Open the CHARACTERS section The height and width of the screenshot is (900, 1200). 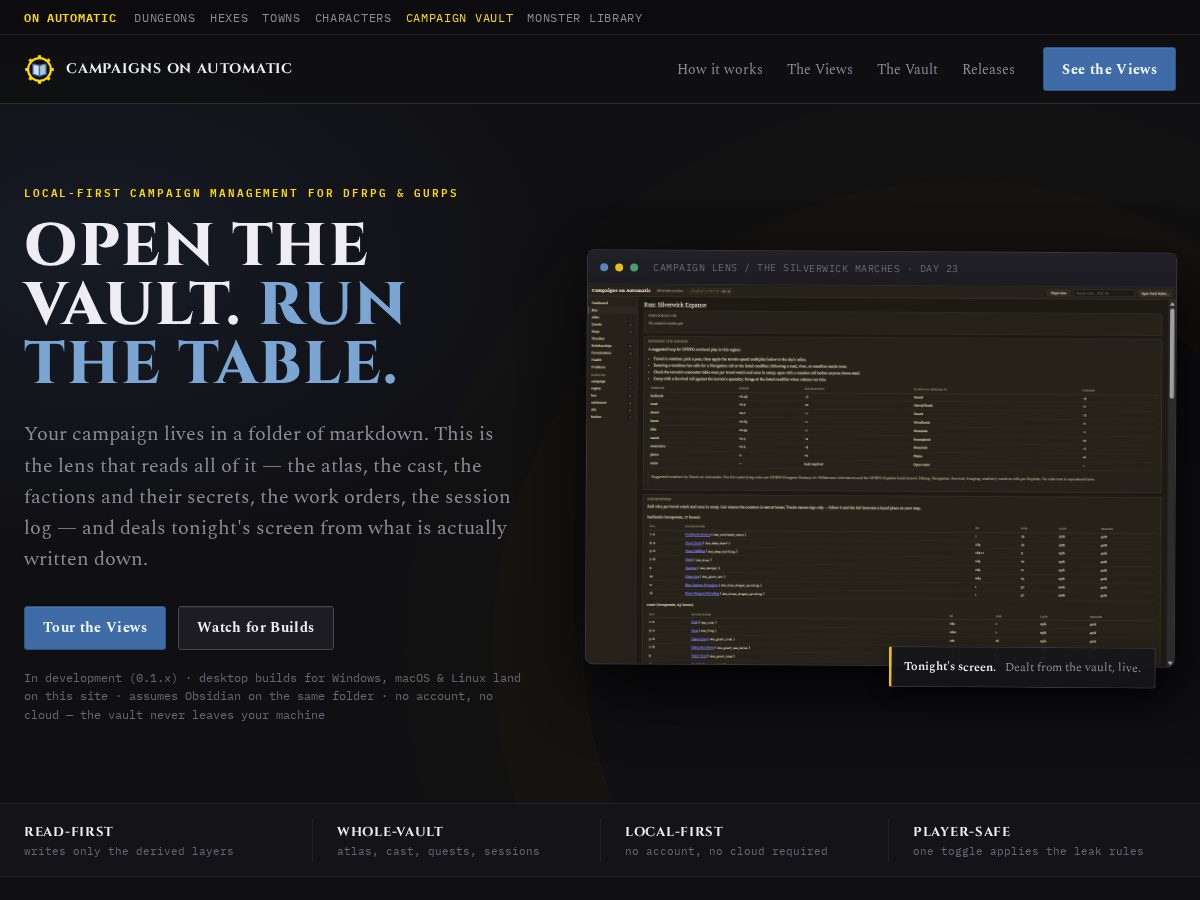coord(353,18)
